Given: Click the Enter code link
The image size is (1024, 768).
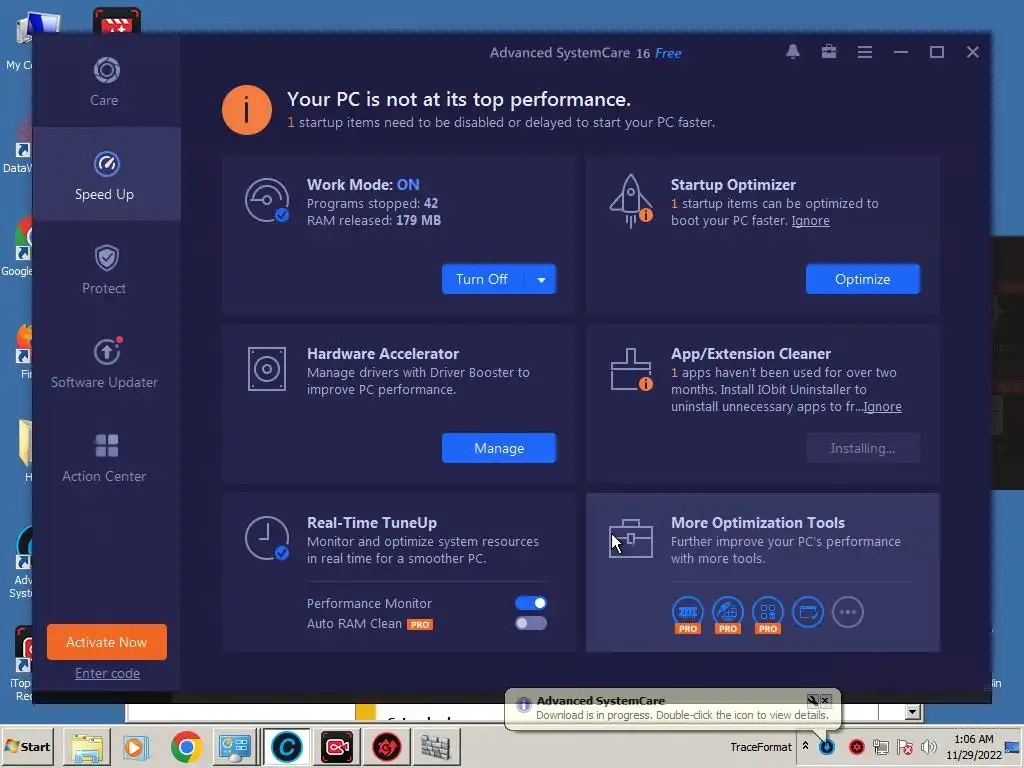Looking at the screenshot, I should 107,673.
